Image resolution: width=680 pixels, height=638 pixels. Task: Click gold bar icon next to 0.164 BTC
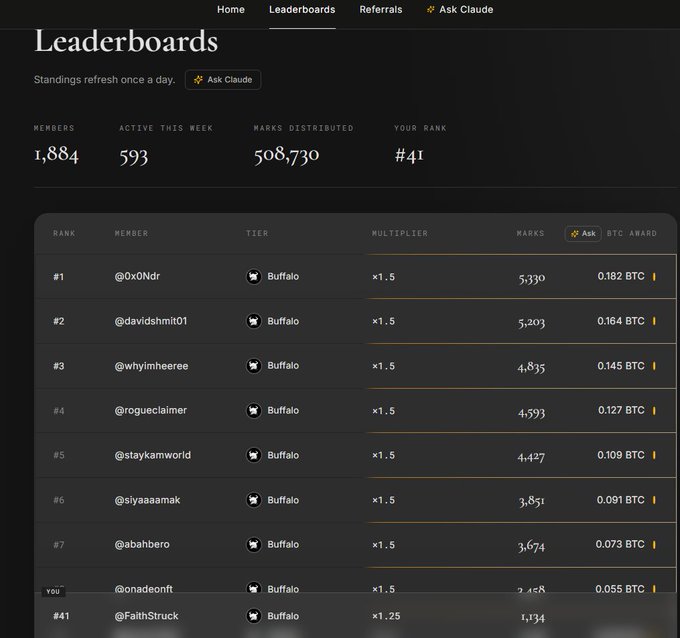tap(654, 321)
